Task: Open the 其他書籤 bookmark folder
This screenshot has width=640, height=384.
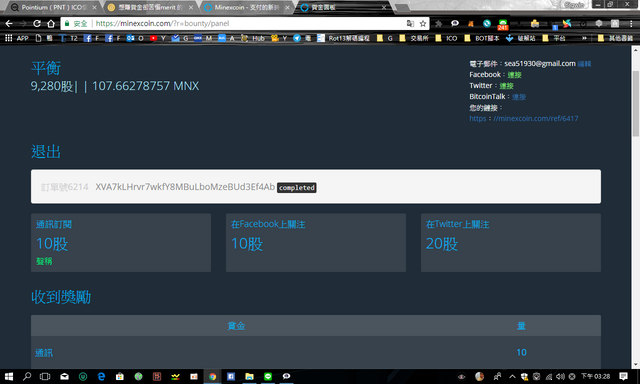Action: click(x=616, y=38)
